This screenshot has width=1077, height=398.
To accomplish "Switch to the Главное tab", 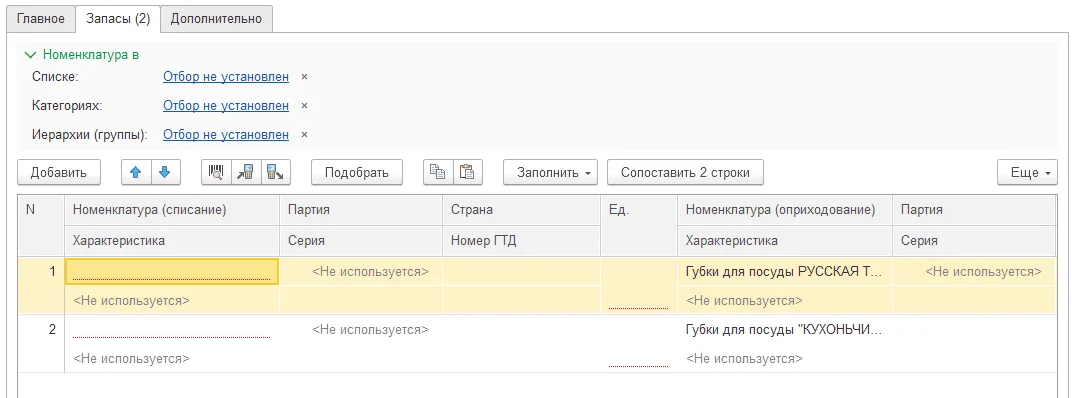I will pos(41,19).
